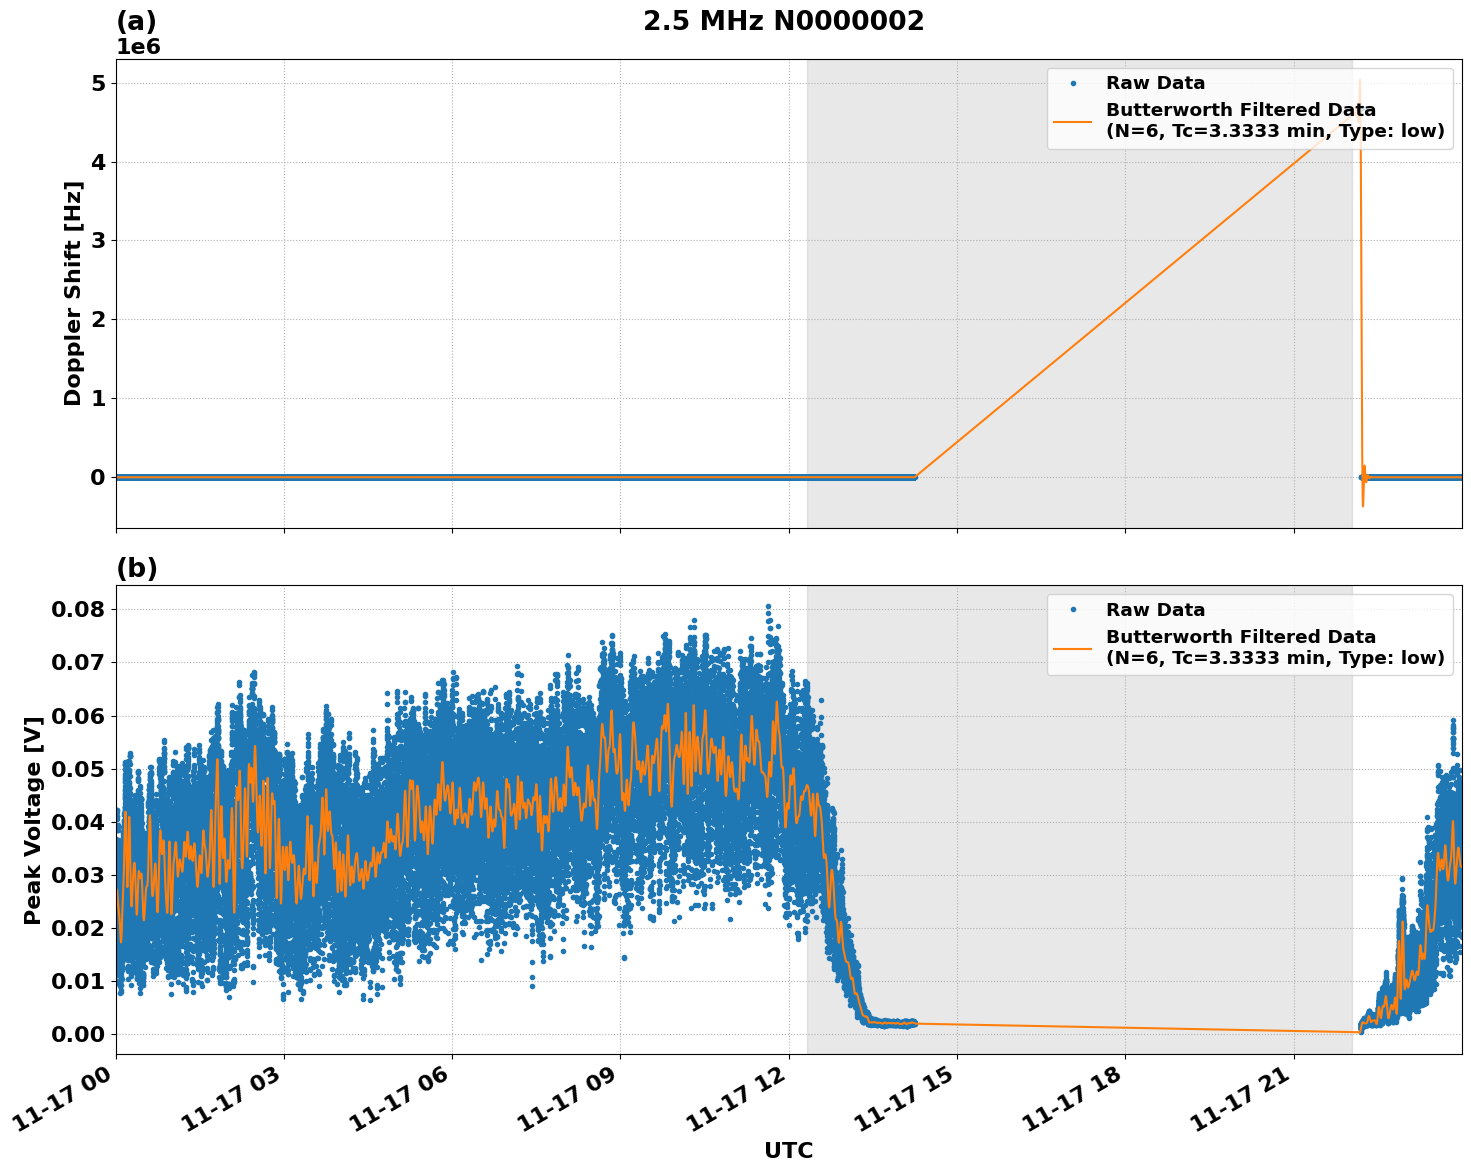Image resolution: width=1471 pixels, height=1172 pixels.
Task: Click the blue Raw Data marker in panel (b) legend
Action: point(1073,610)
